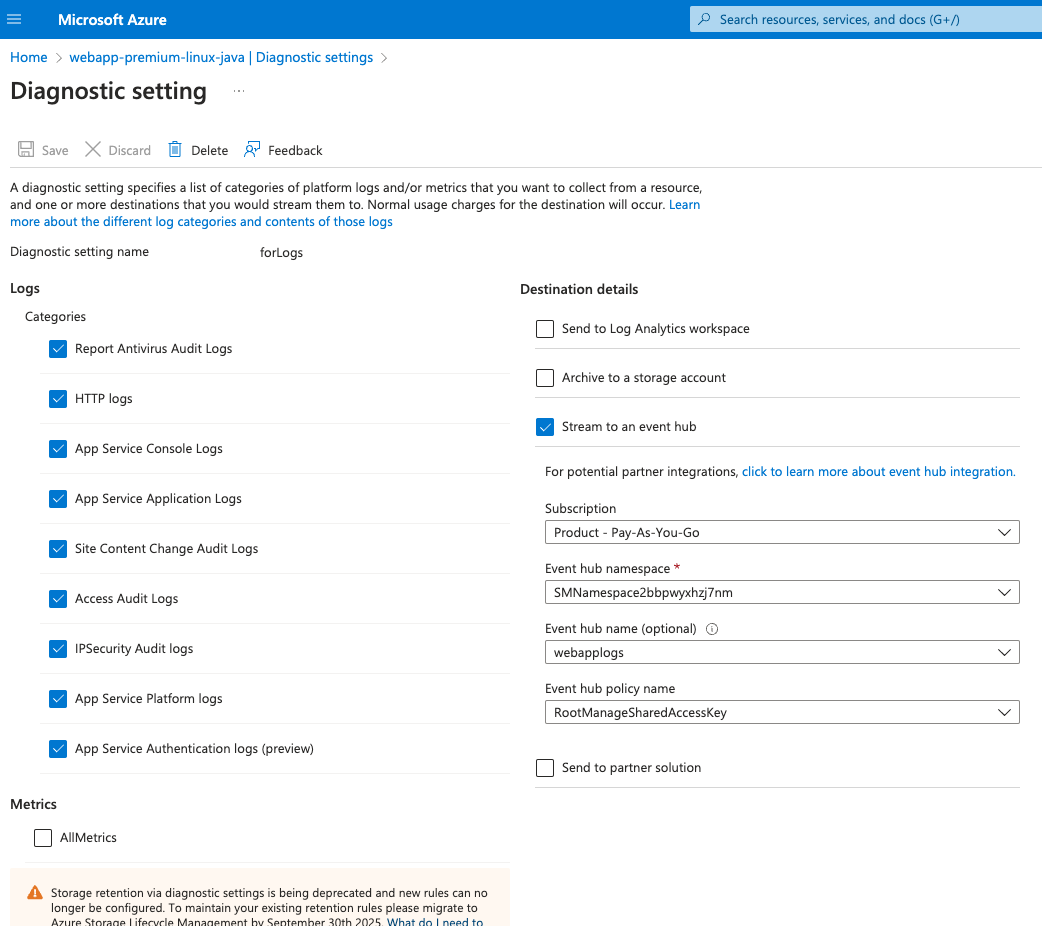Click the search magnifier icon

704,19
